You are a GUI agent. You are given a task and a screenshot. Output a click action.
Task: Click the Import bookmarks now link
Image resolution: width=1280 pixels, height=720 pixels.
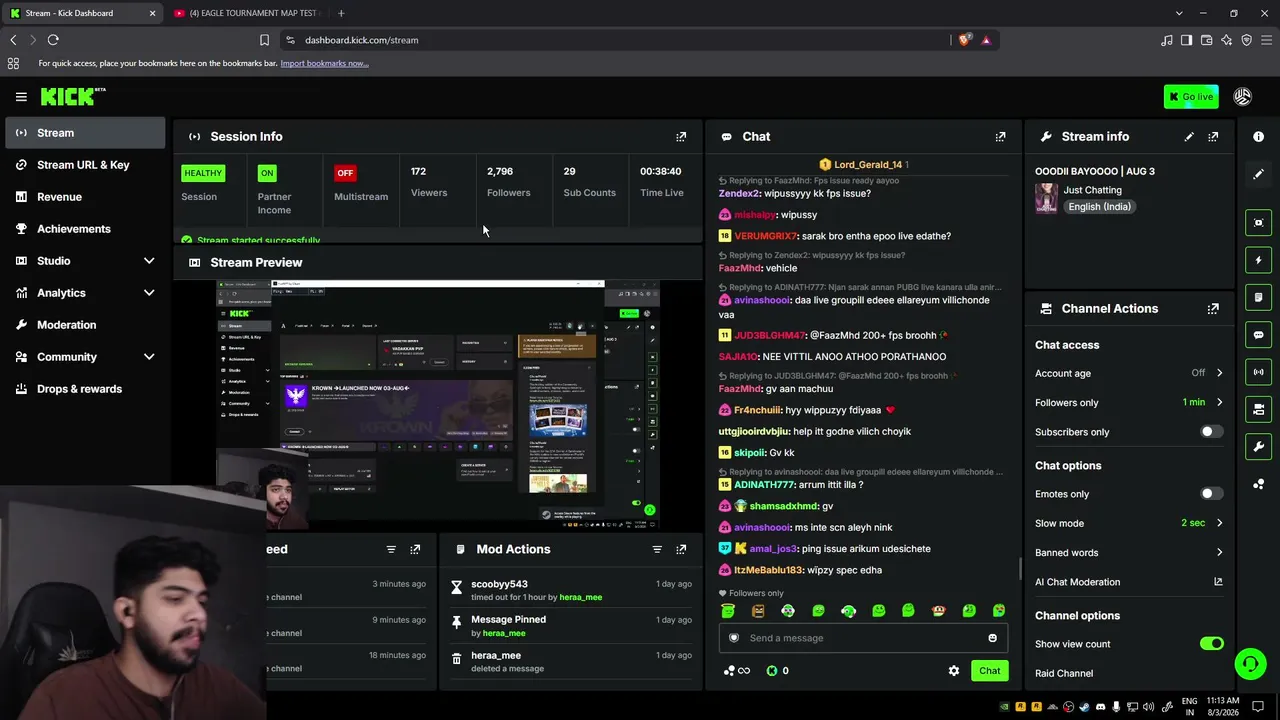coord(324,63)
